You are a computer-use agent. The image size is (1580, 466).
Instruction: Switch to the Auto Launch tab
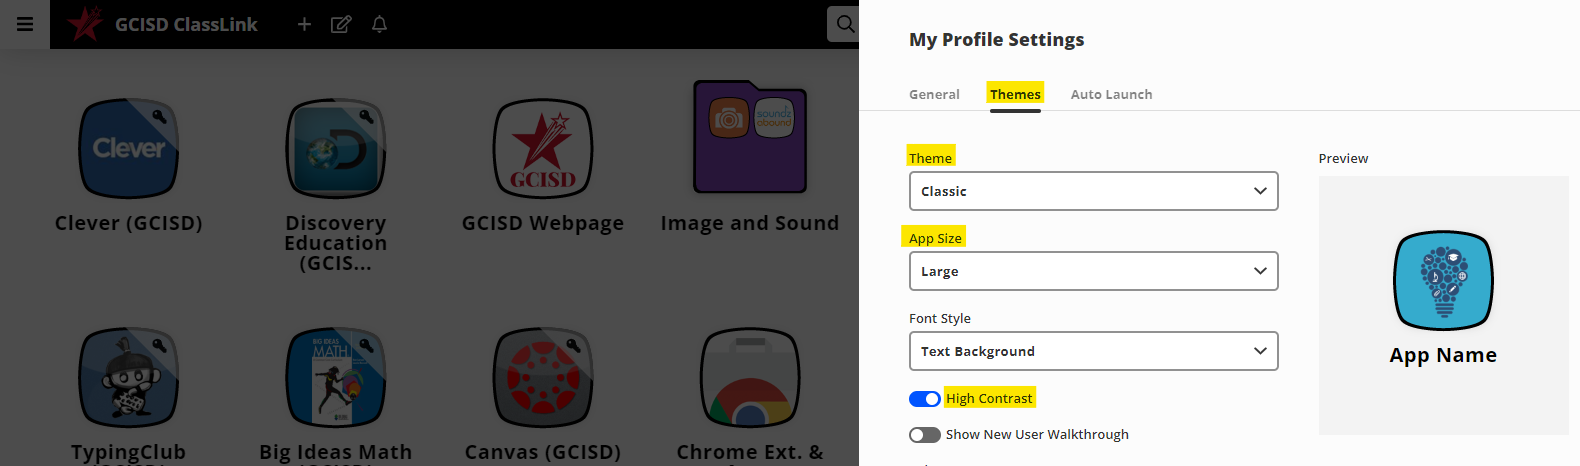click(1111, 94)
